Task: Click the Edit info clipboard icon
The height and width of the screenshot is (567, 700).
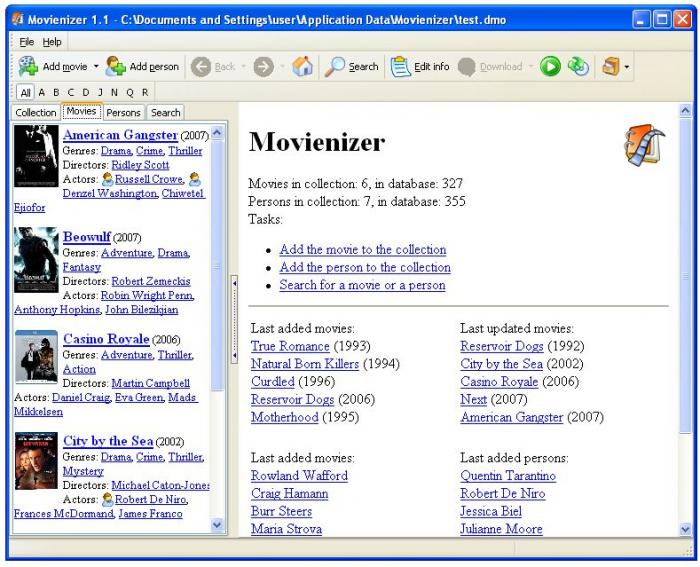Action: tap(400, 67)
